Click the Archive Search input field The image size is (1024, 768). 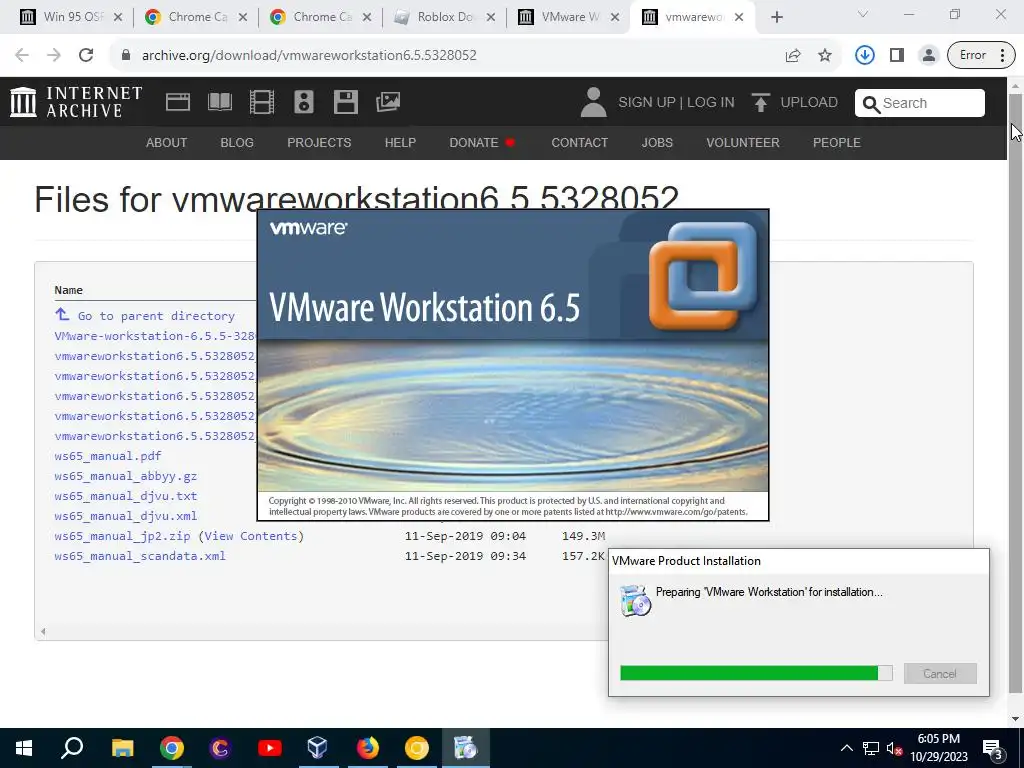[920, 103]
